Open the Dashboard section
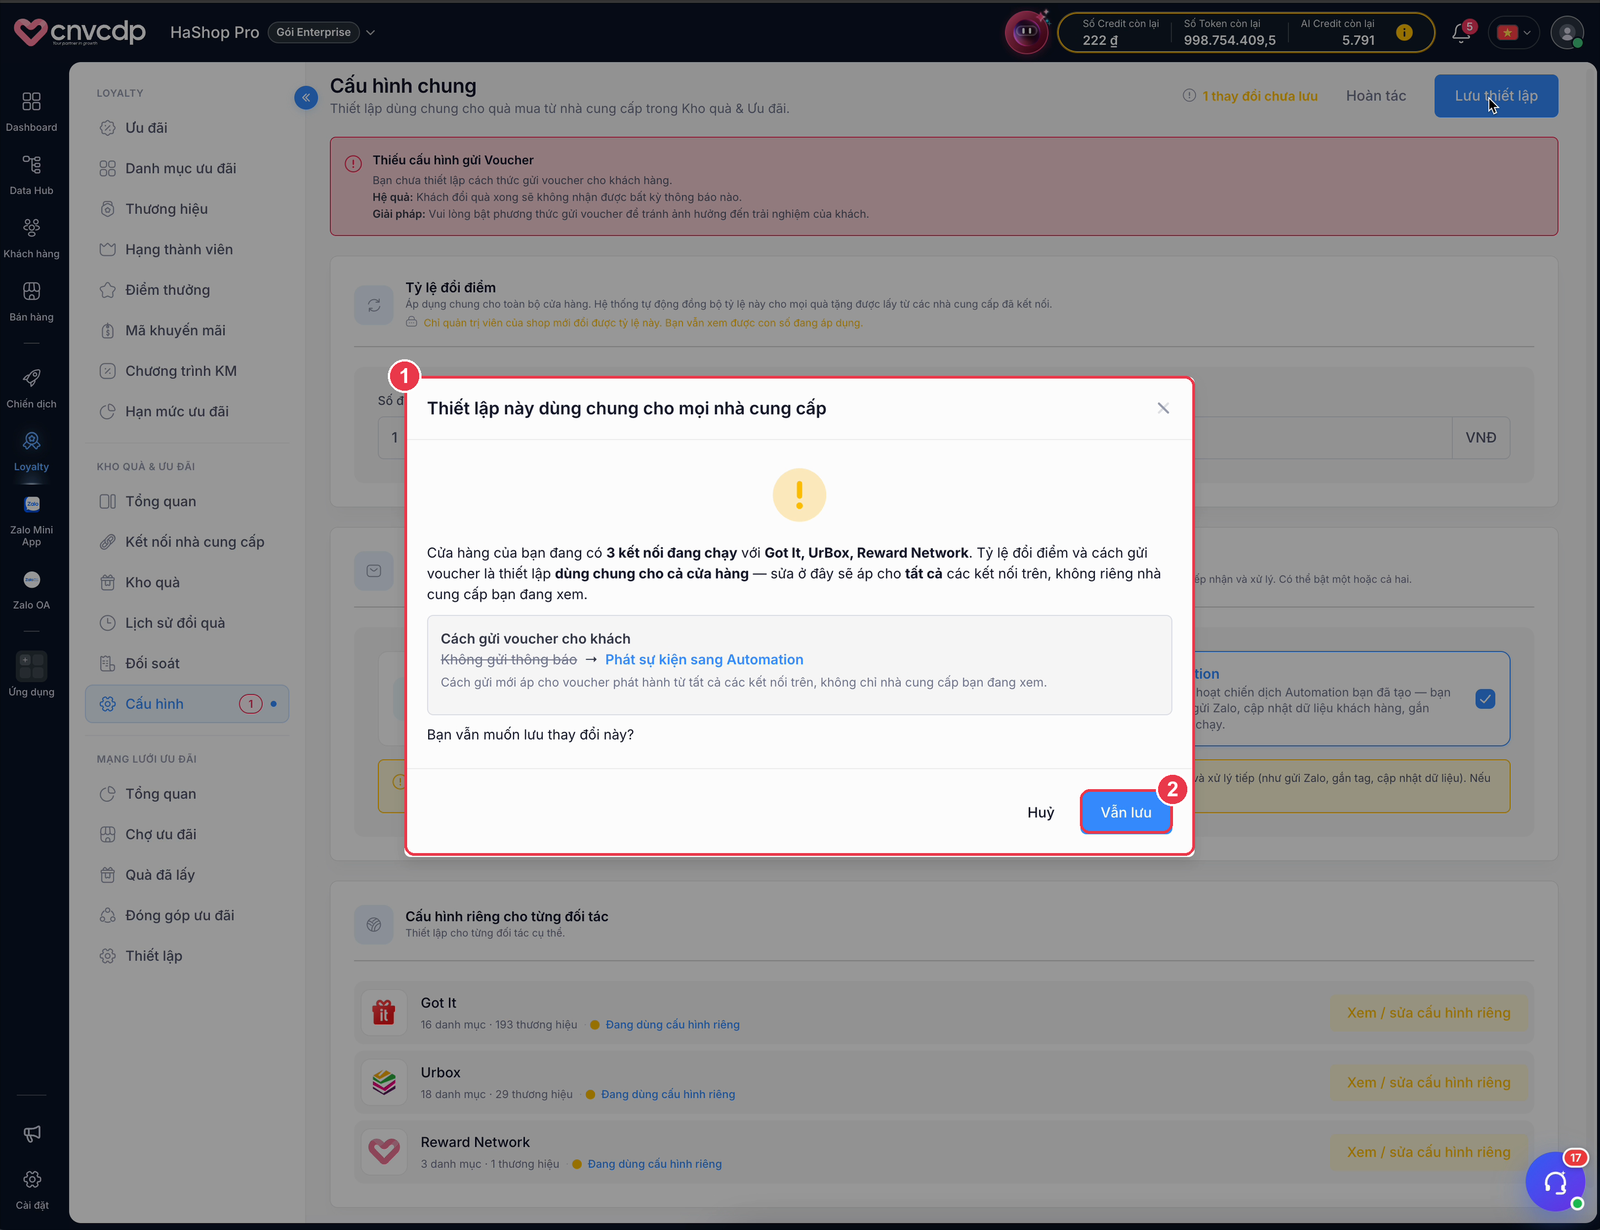This screenshot has width=1600, height=1230. pos(32,111)
